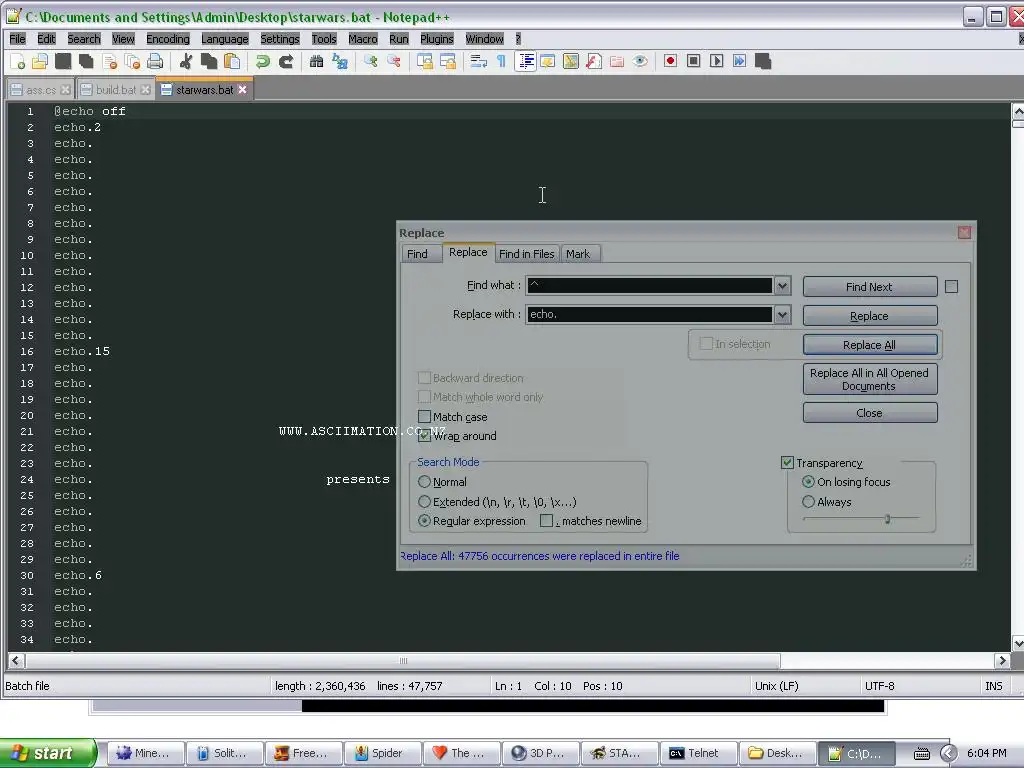Click the horizontal scrollbar right arrow

pyautogui.click(x=1002, y=660)
